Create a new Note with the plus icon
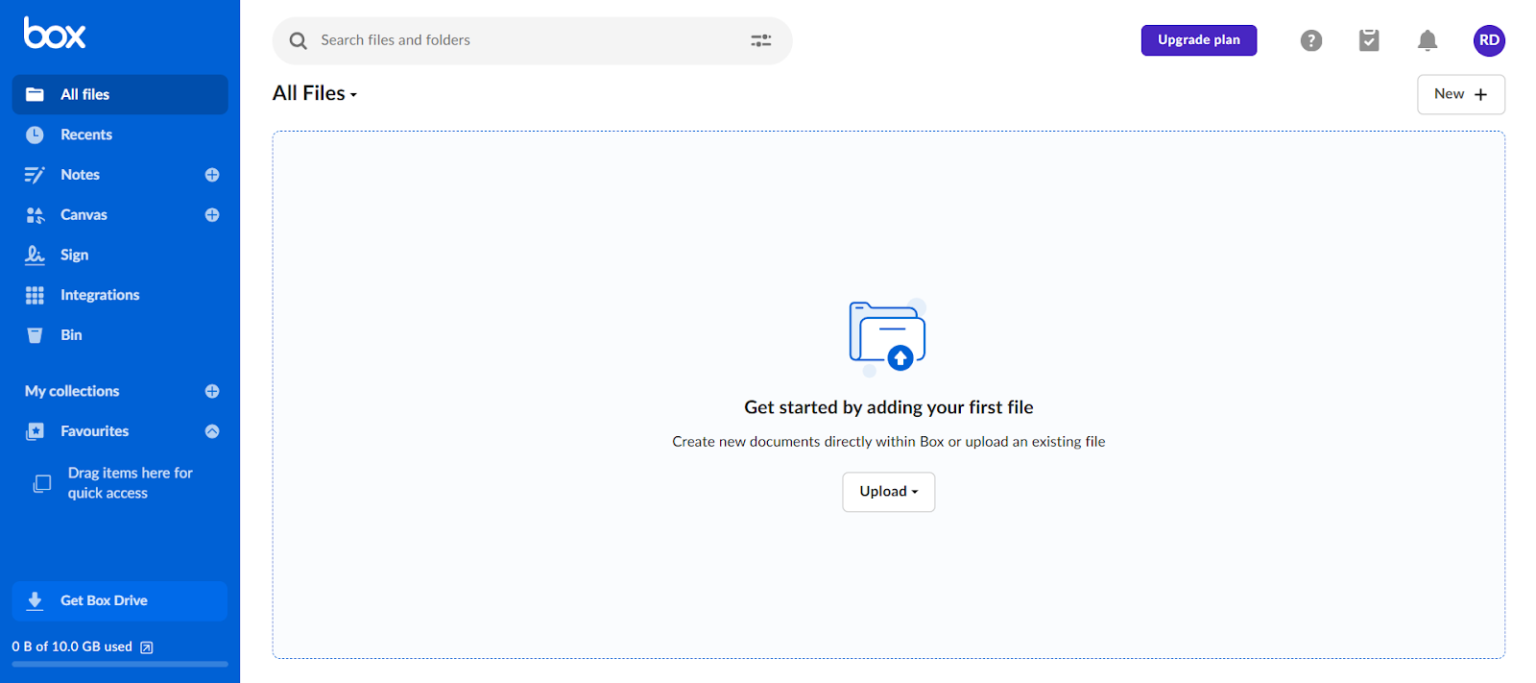The width and height of the screenshot is (1536, 683). point(212,174)
